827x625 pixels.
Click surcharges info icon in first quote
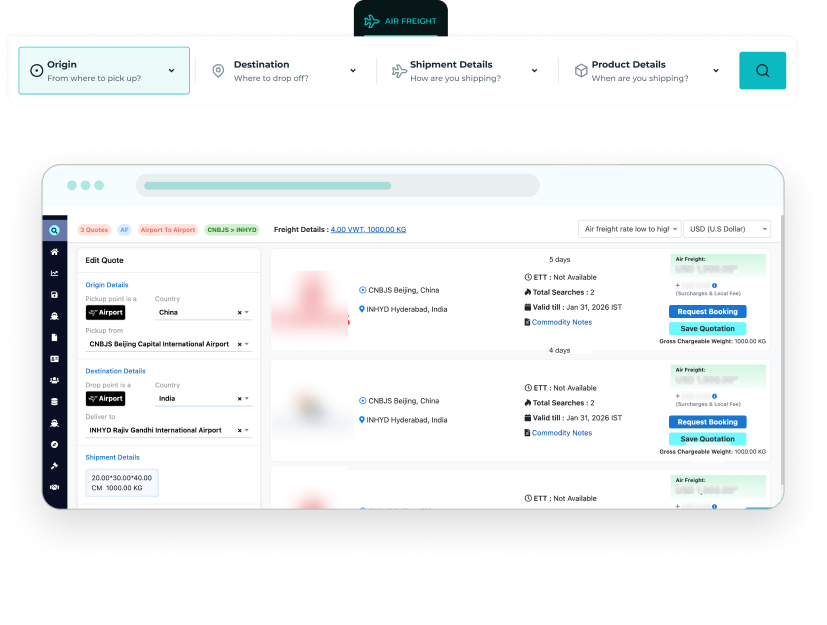pos(714,285)
